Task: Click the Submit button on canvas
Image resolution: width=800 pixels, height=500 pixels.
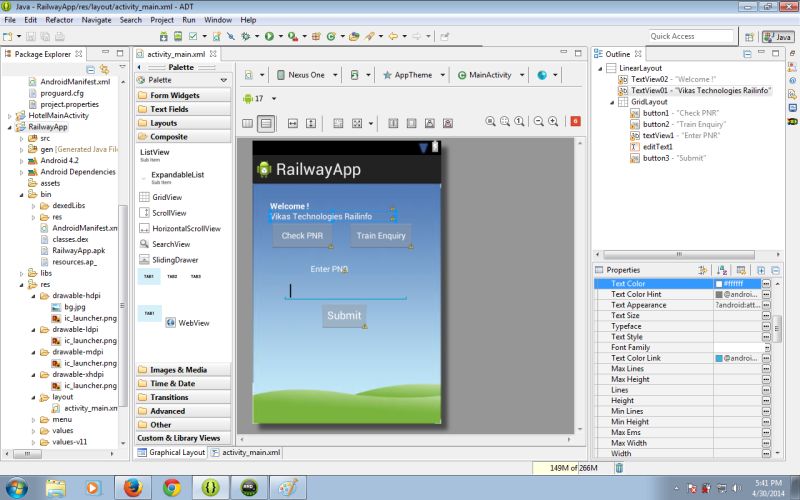Action: (344, 316)
